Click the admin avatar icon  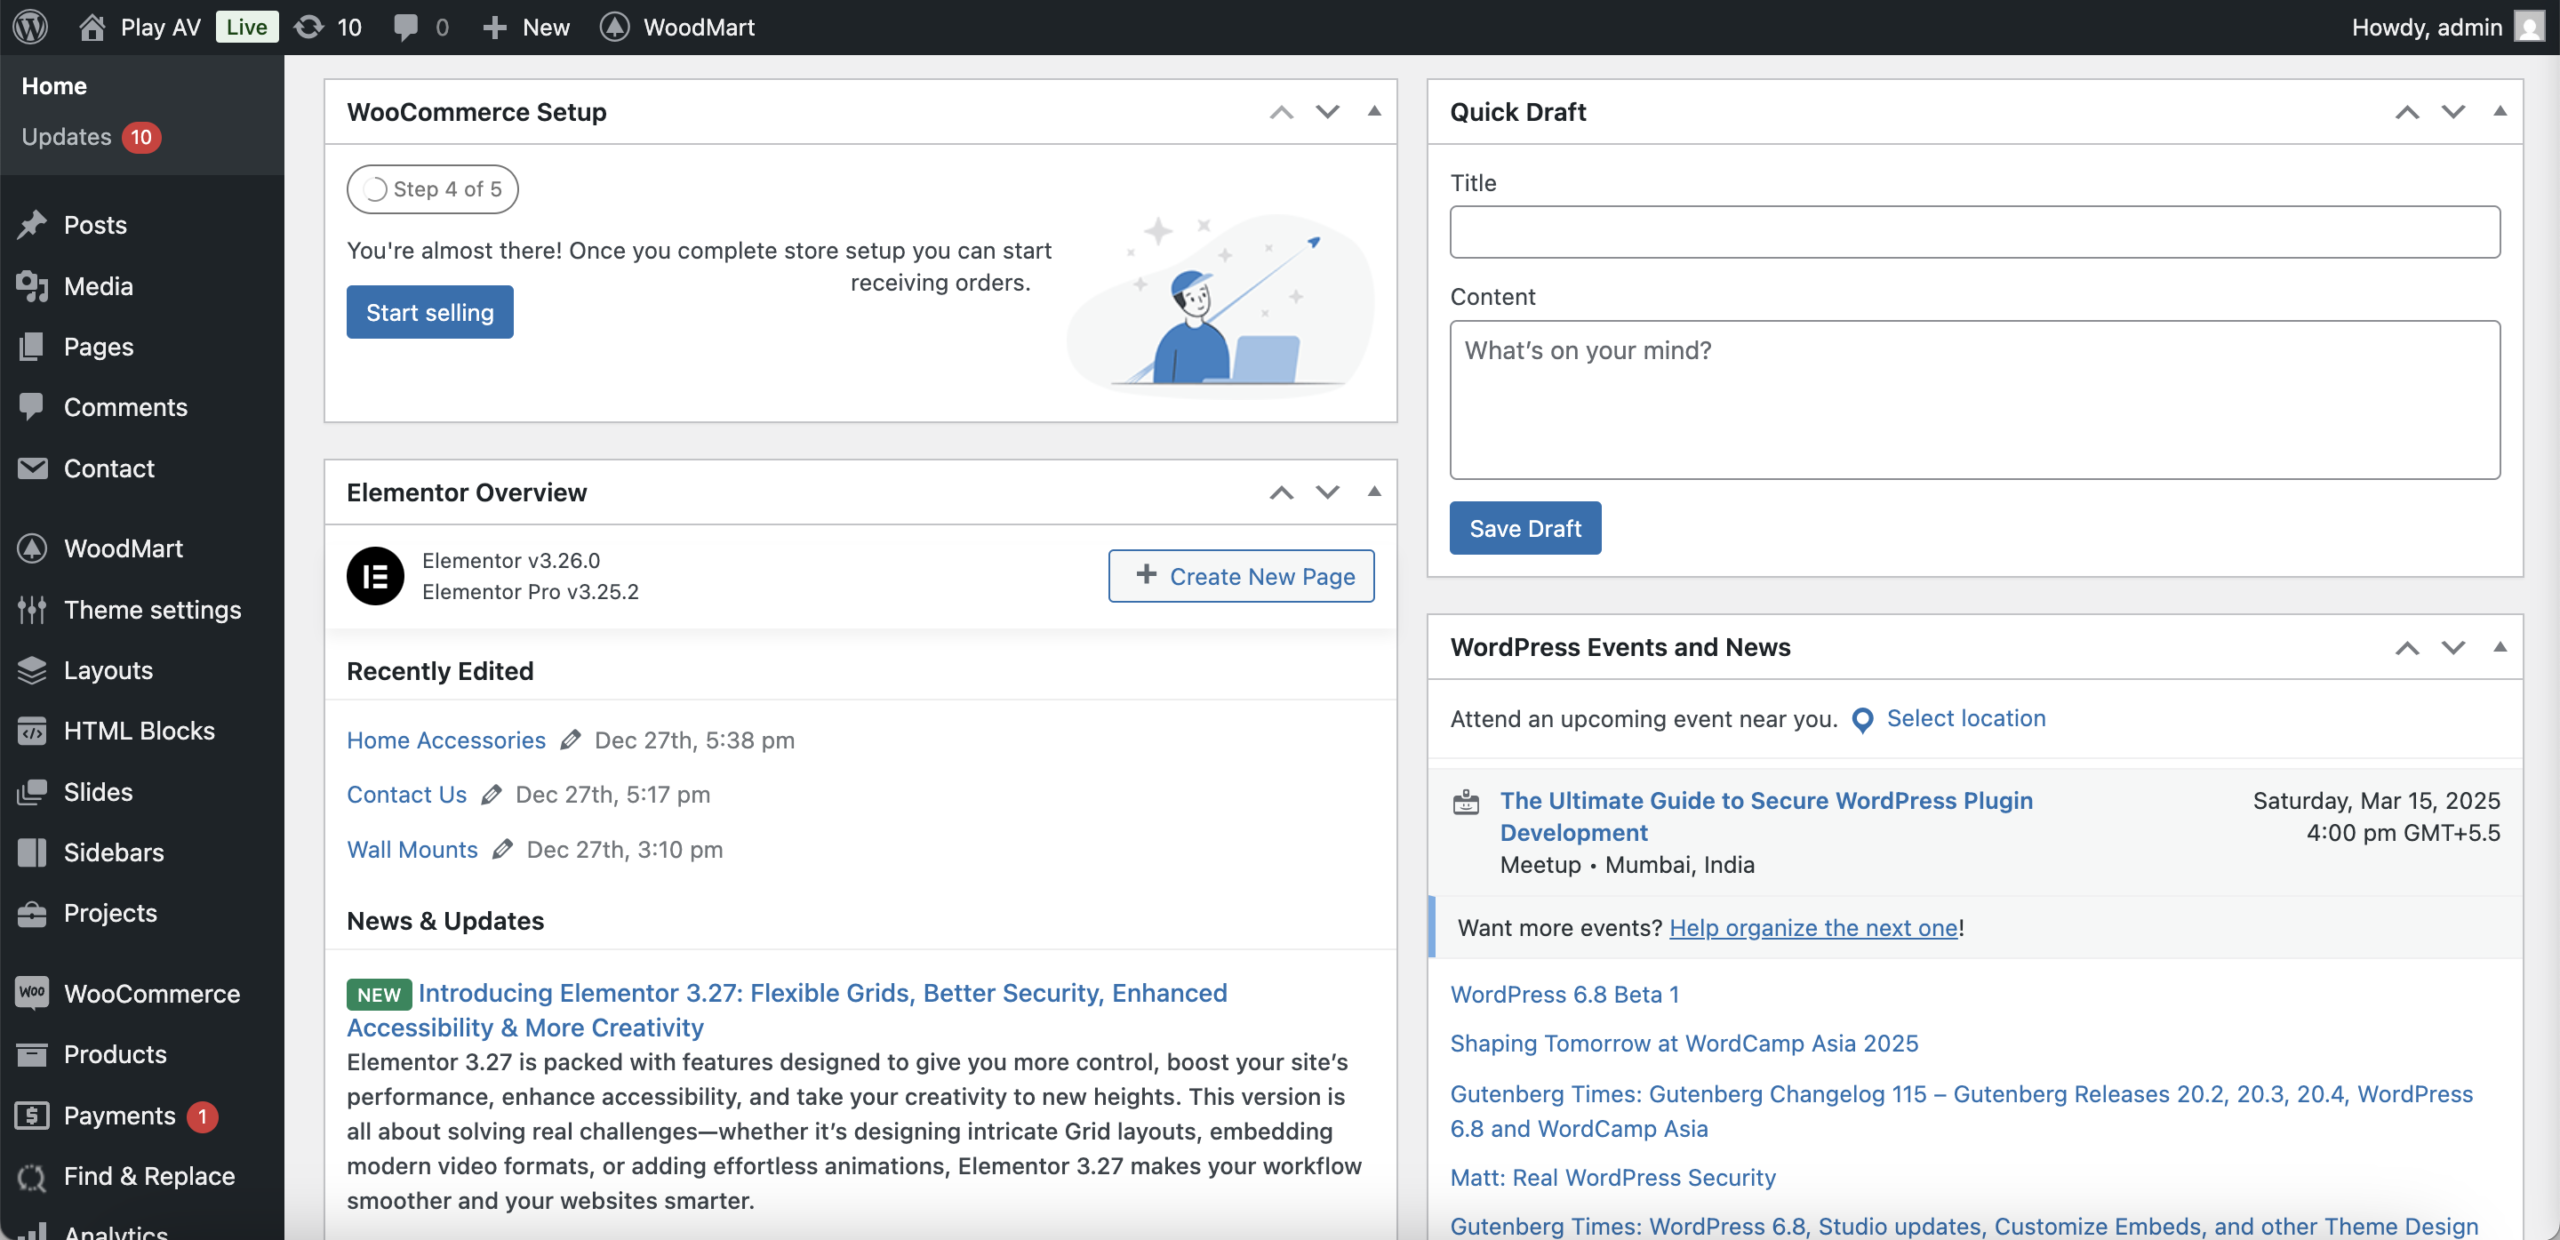2529,27
